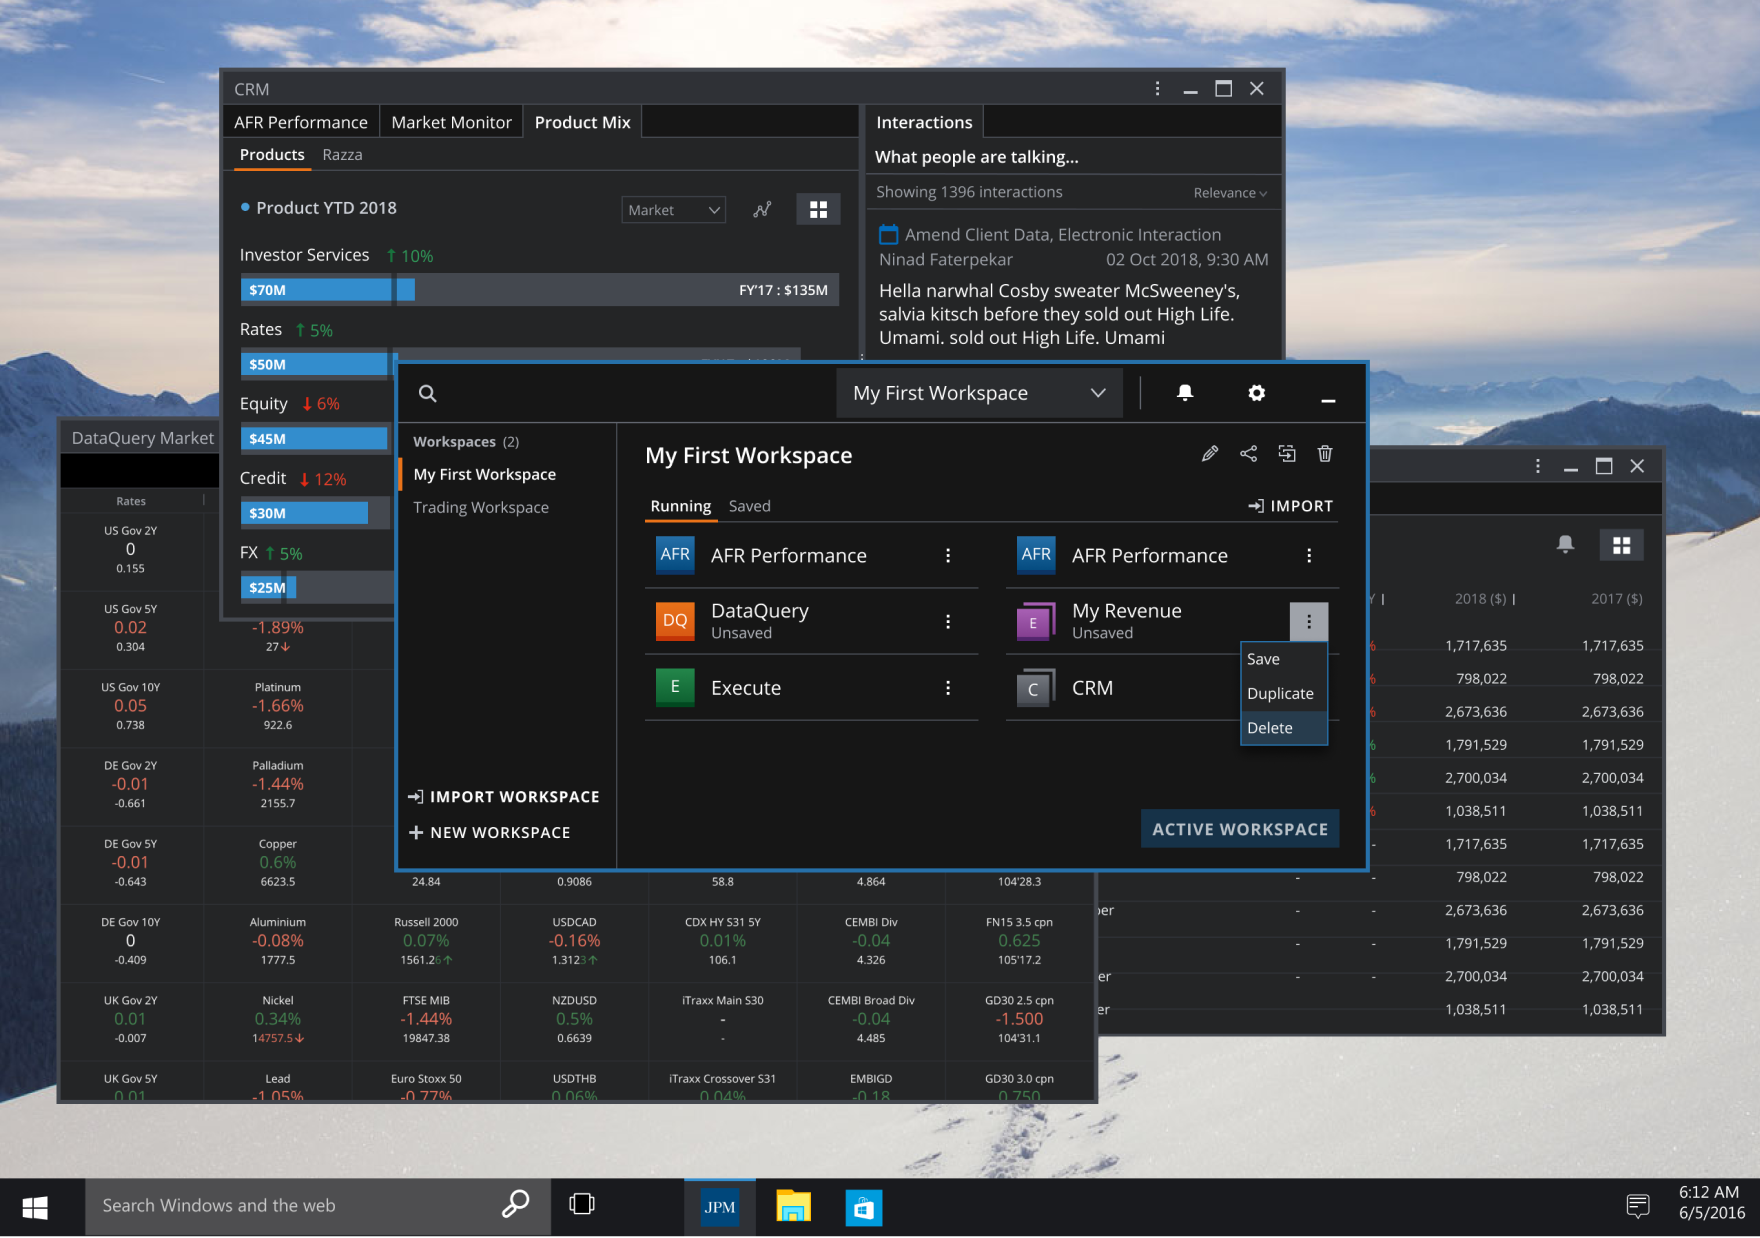Open Task View in taskbar

tap(582, 1204)
